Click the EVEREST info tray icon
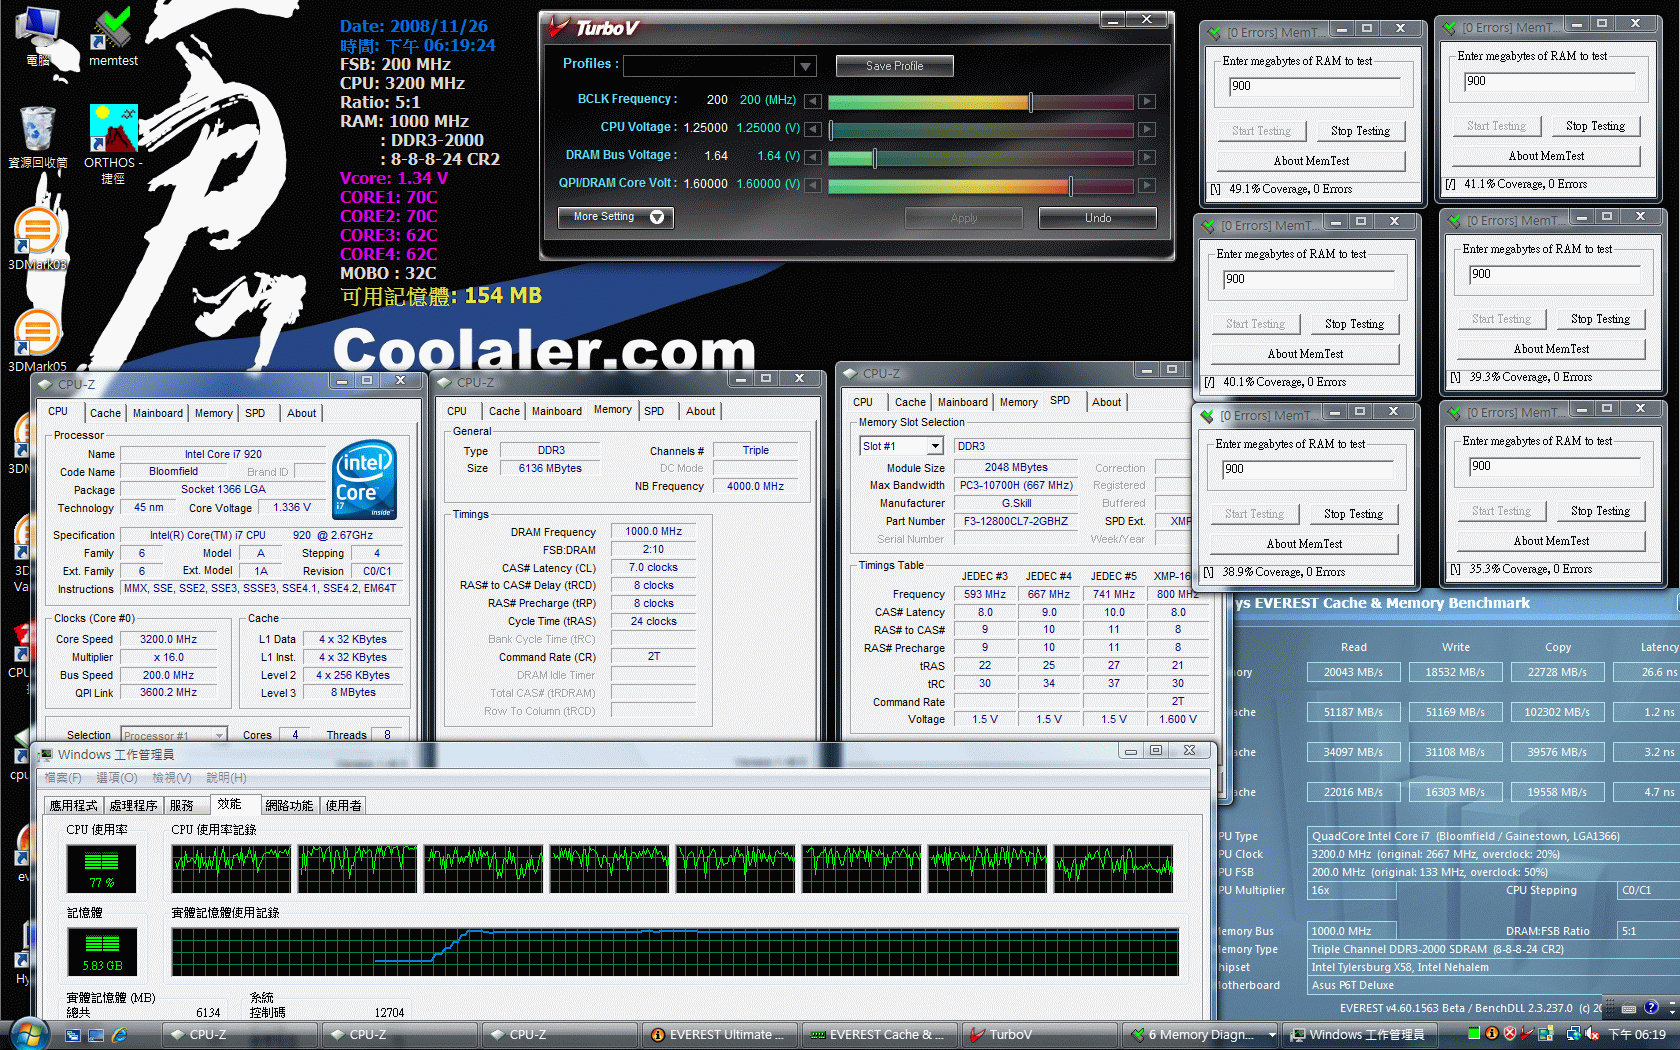Viewport: 1680px width, 1050px height. pos(1492,1033)
